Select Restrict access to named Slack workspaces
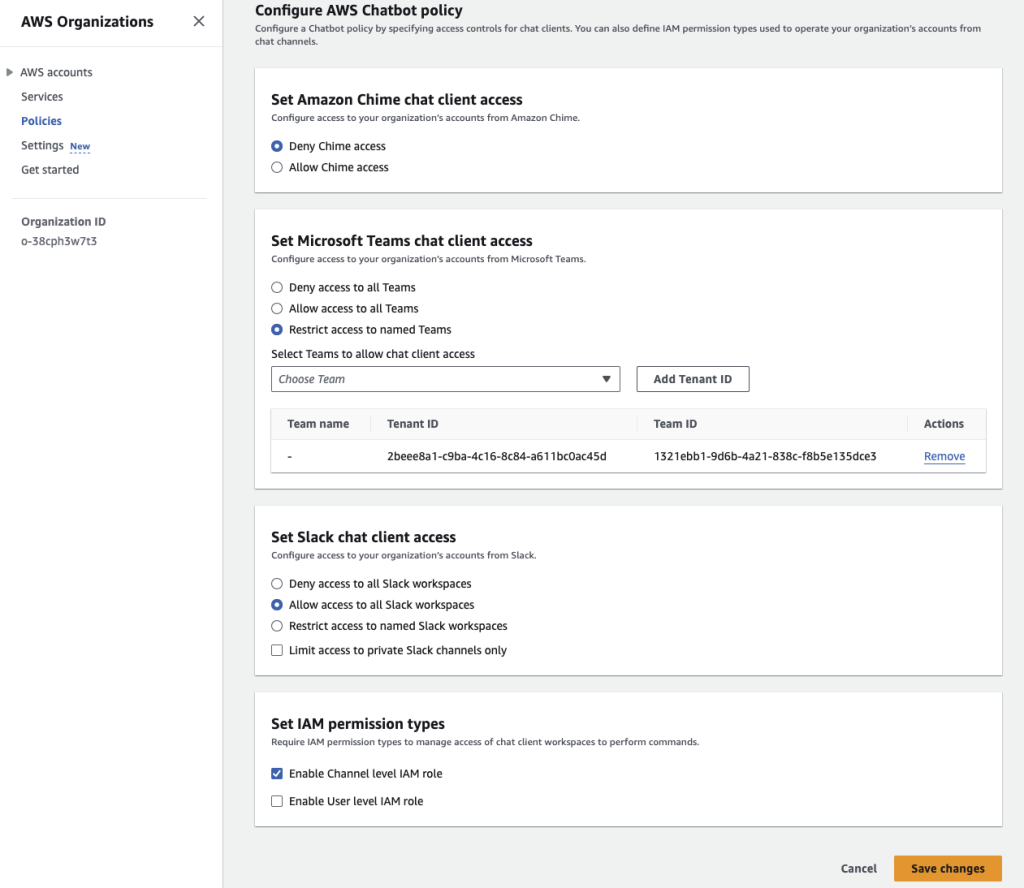This screenshot has height=888, width=1024. [277, 625]
